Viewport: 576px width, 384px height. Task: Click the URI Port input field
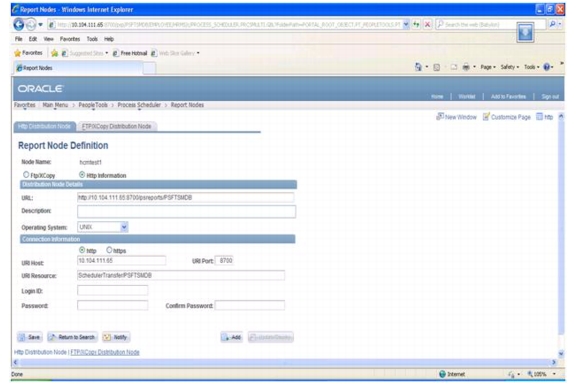pos(224,261)
